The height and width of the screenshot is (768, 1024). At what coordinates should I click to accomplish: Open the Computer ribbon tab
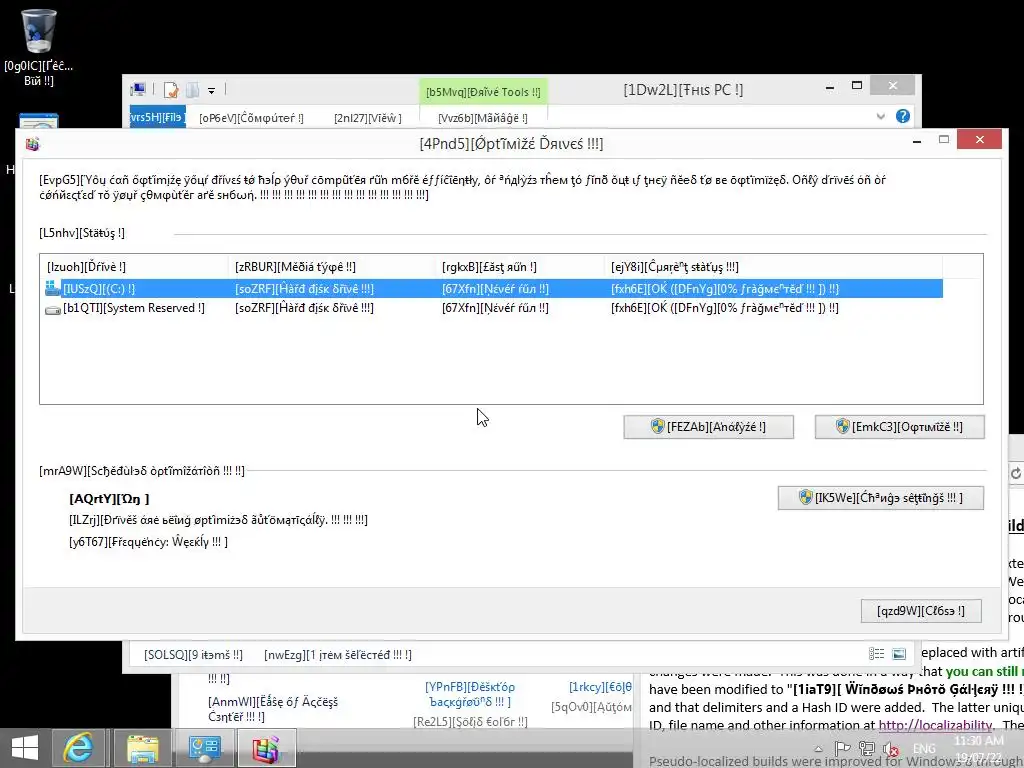[251, 118]
